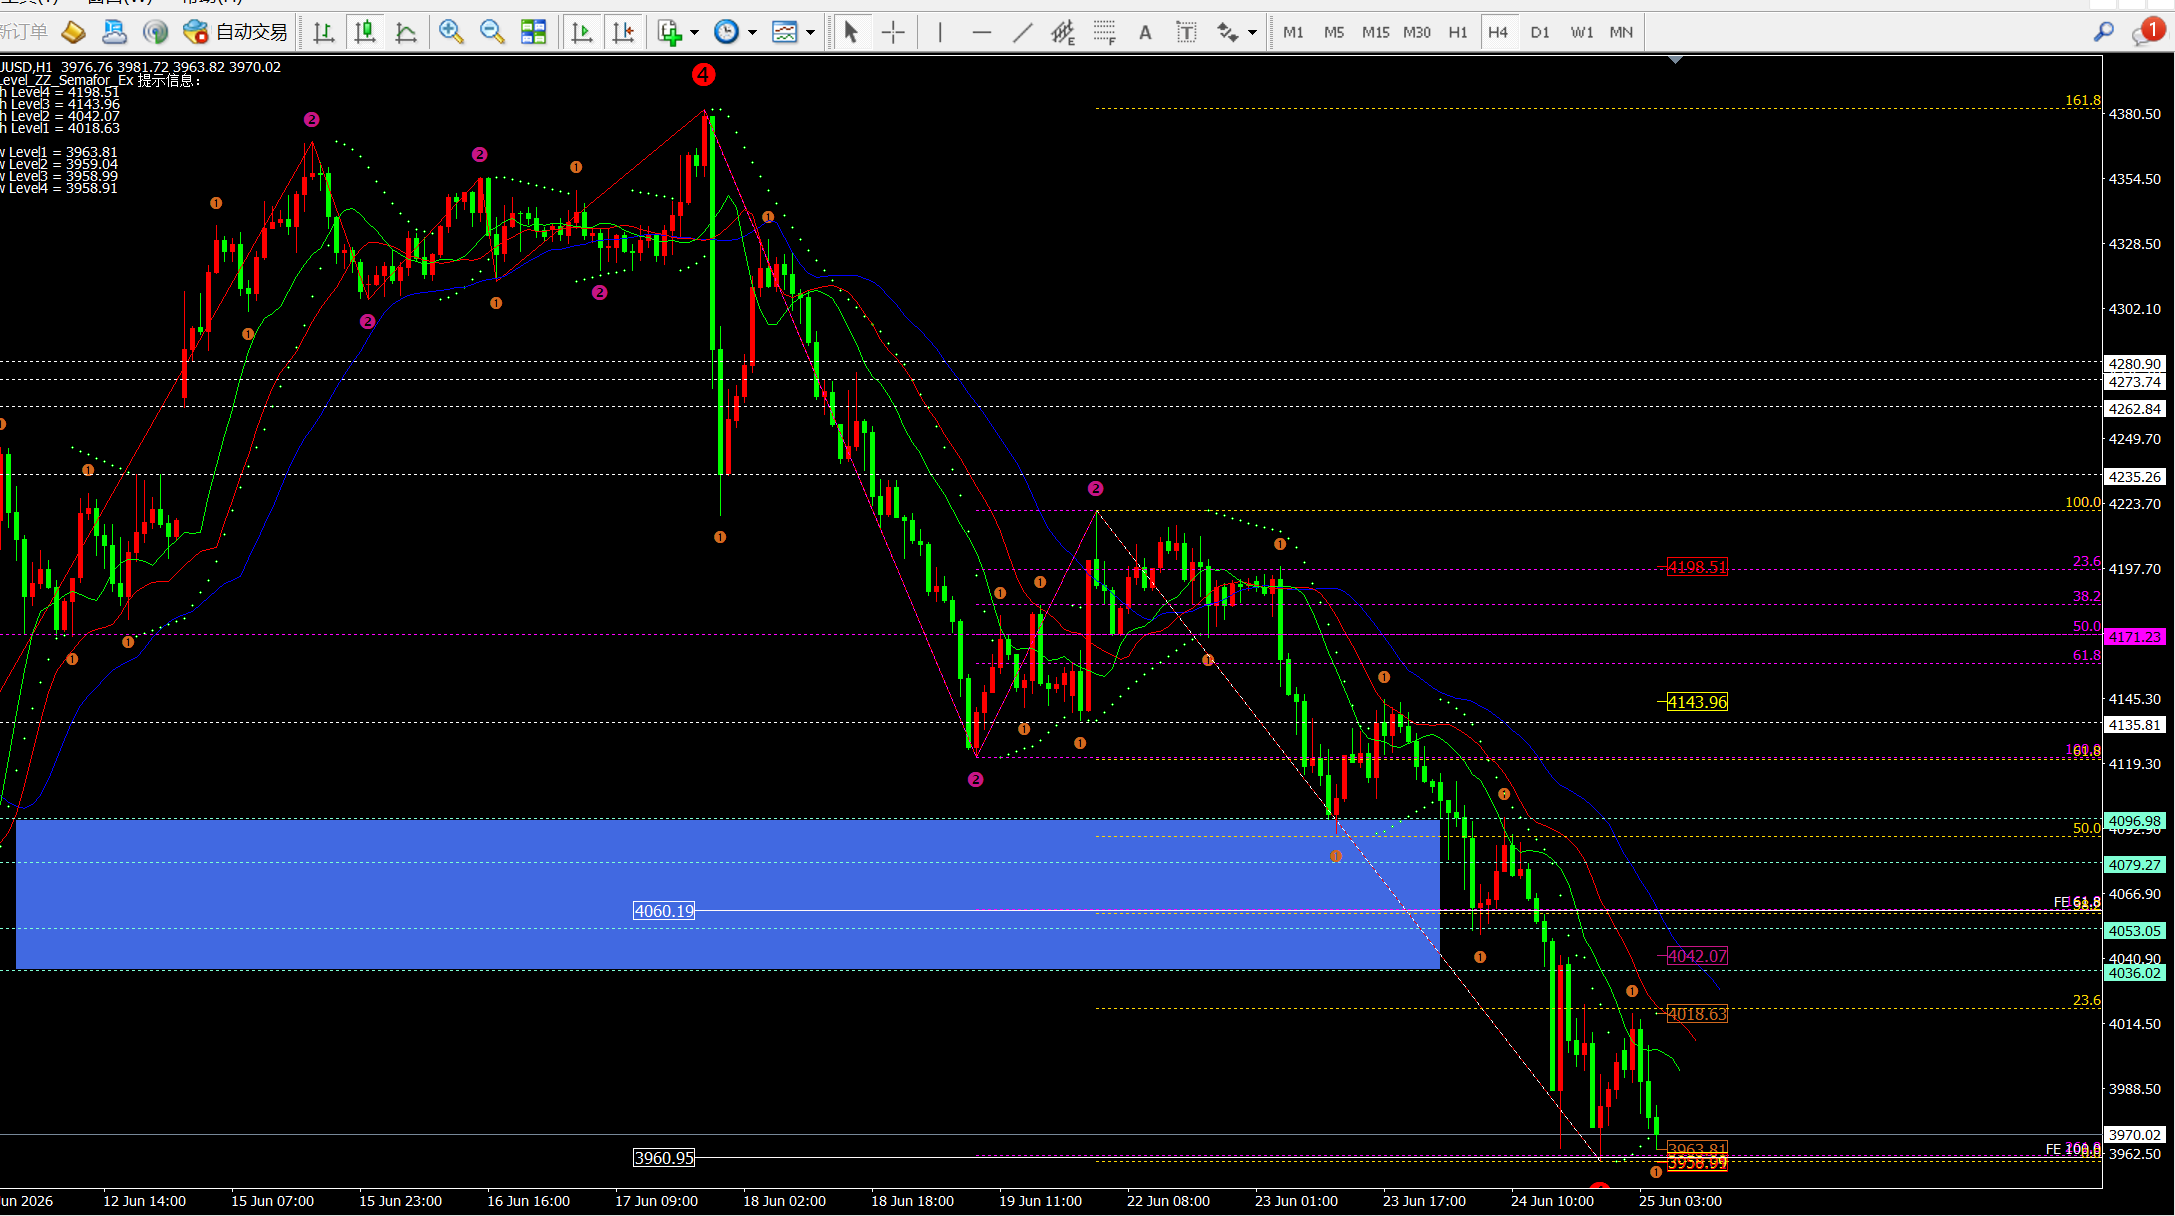Open the trading signals radar icon
2175x1216 pixels.
tap(155, 33)
